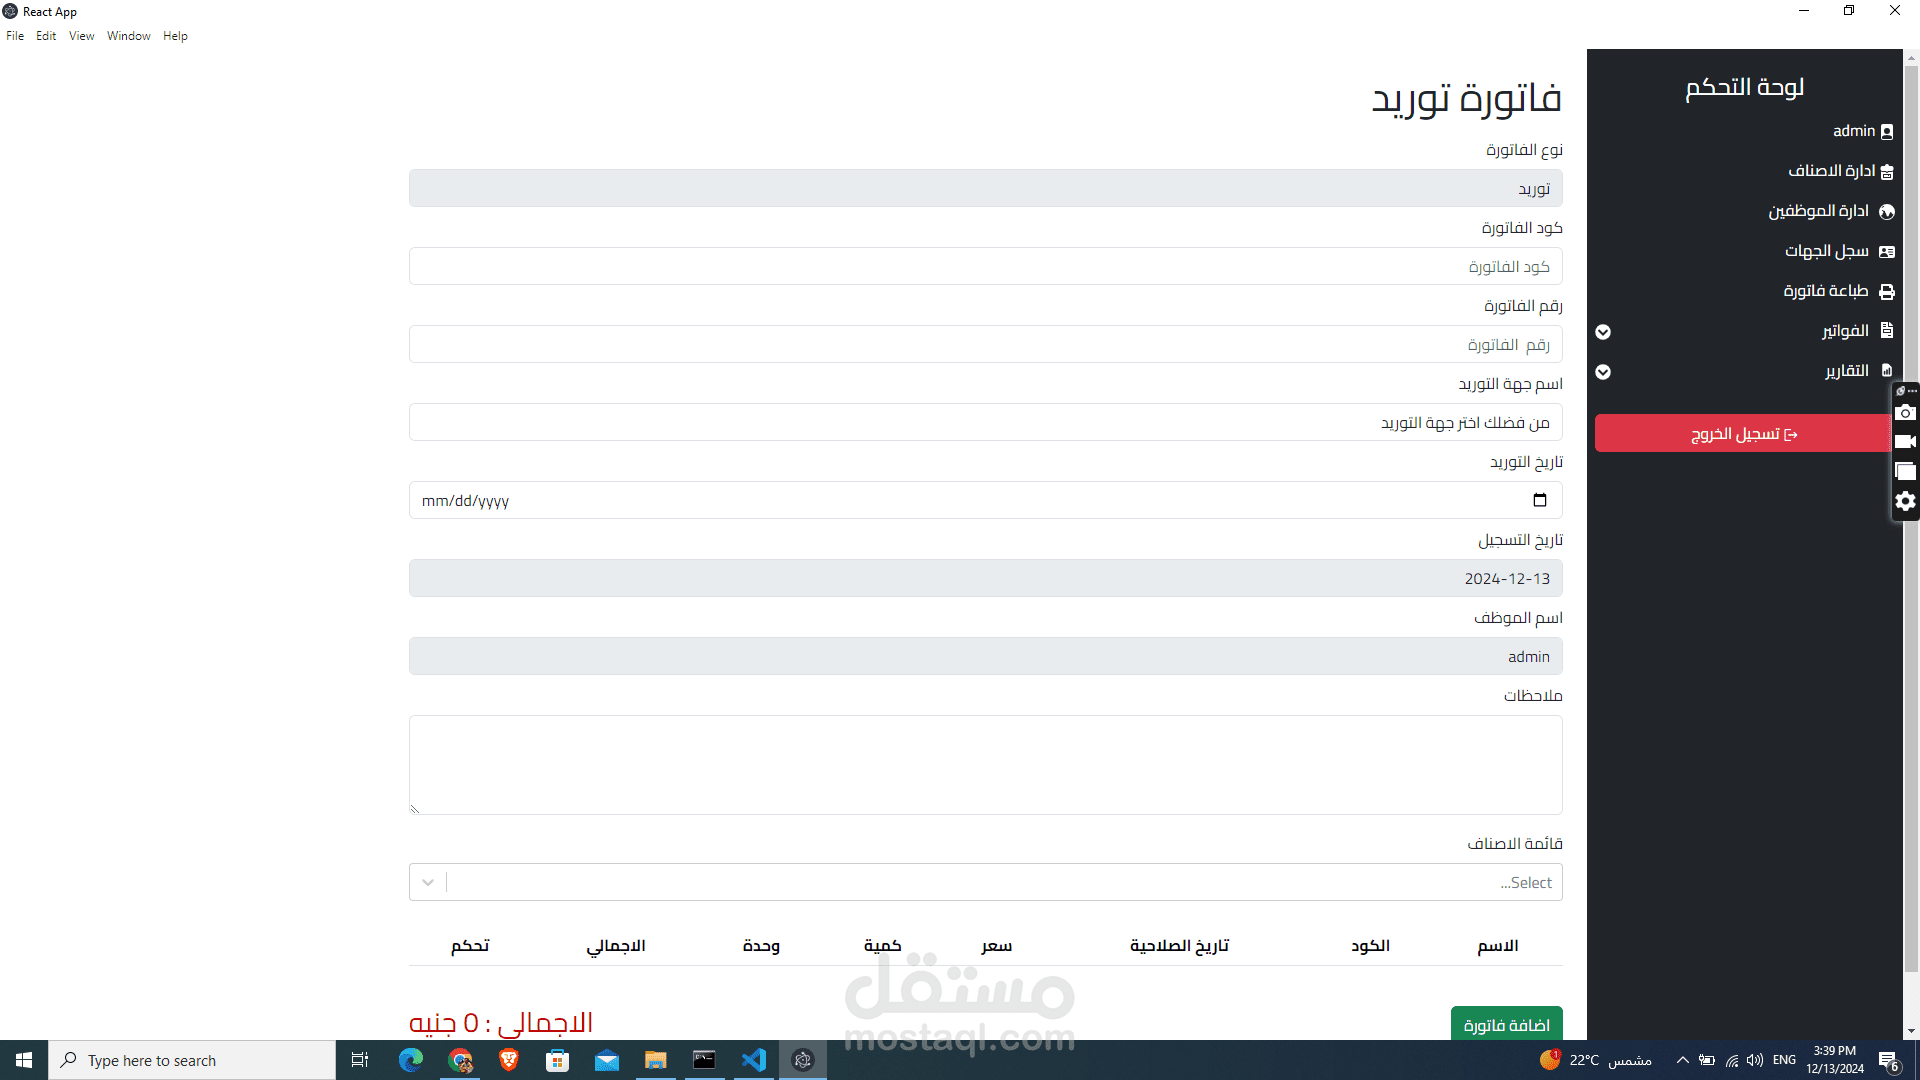Click the سجل الجهات card icon
Viewport: 1920px width, 1080px height.
click(1886, 252)
